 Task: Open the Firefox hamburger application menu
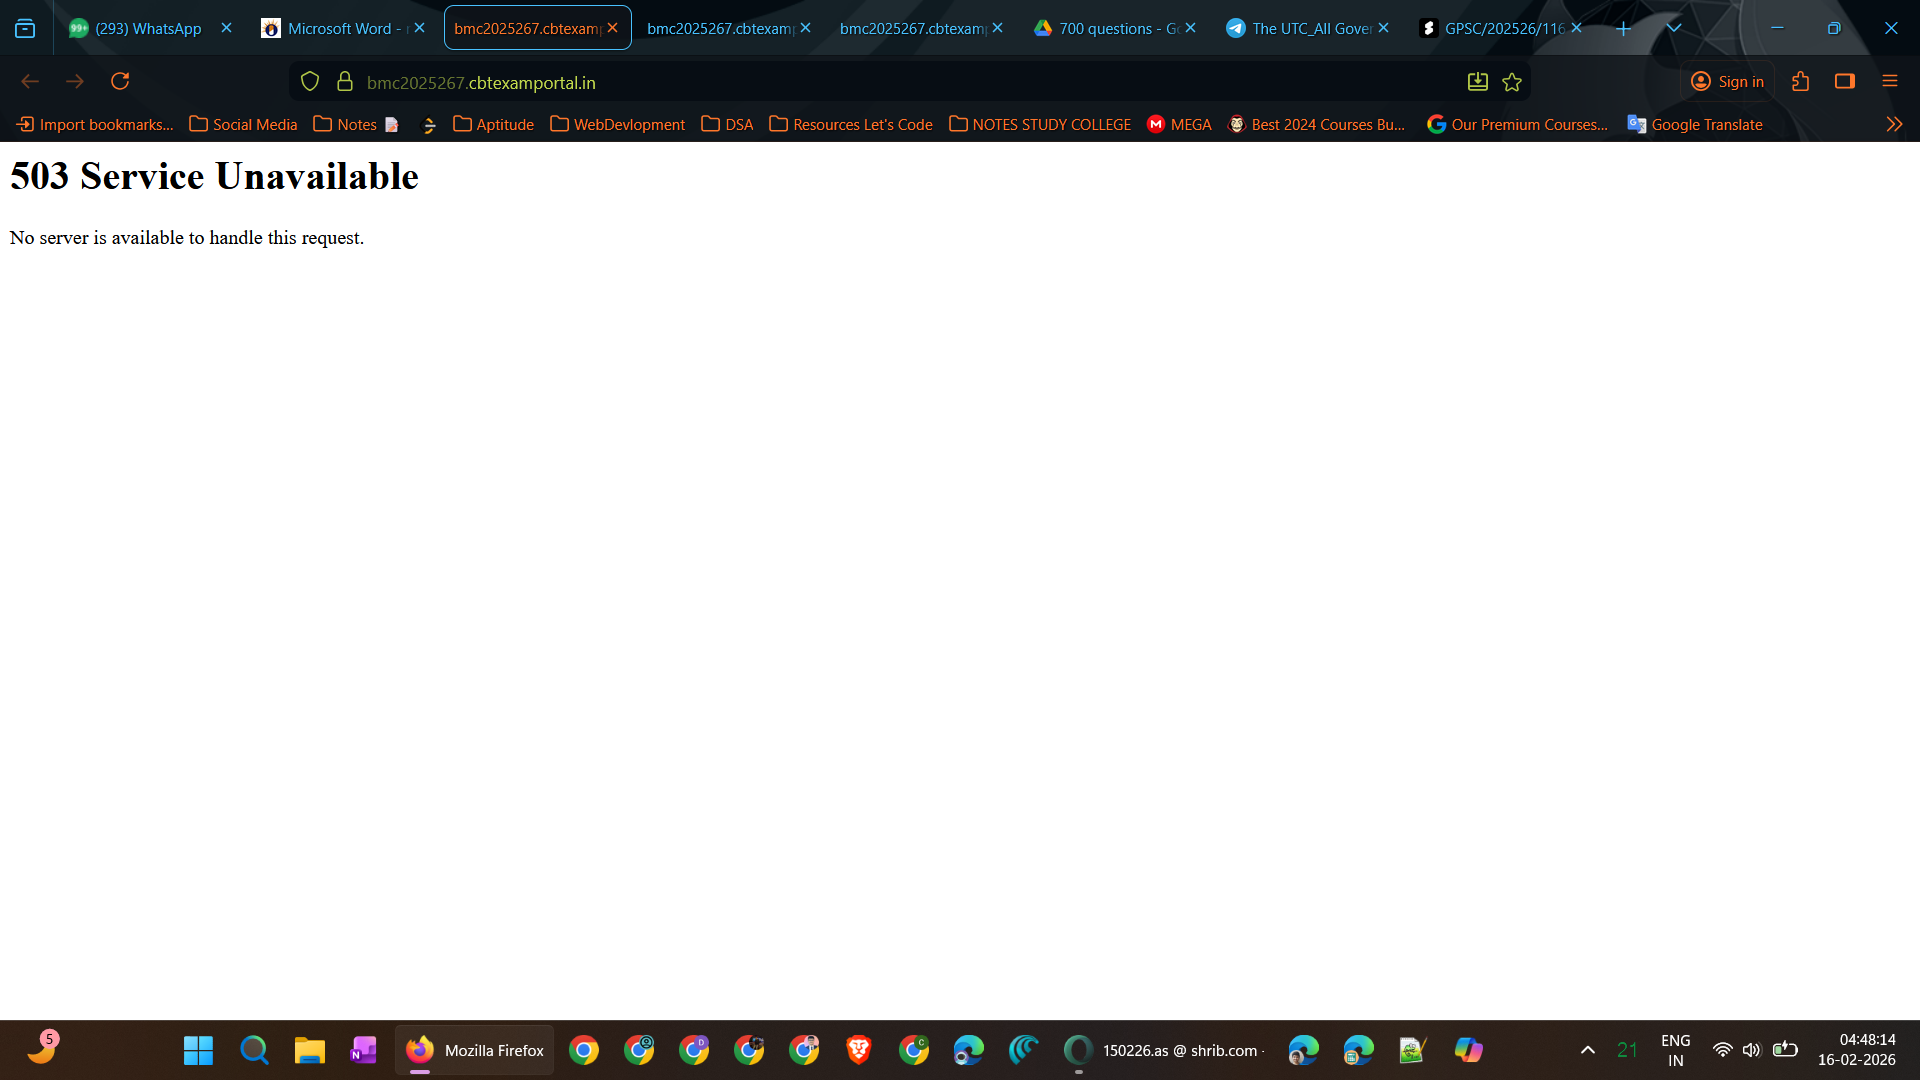[x=1890, y=82]
